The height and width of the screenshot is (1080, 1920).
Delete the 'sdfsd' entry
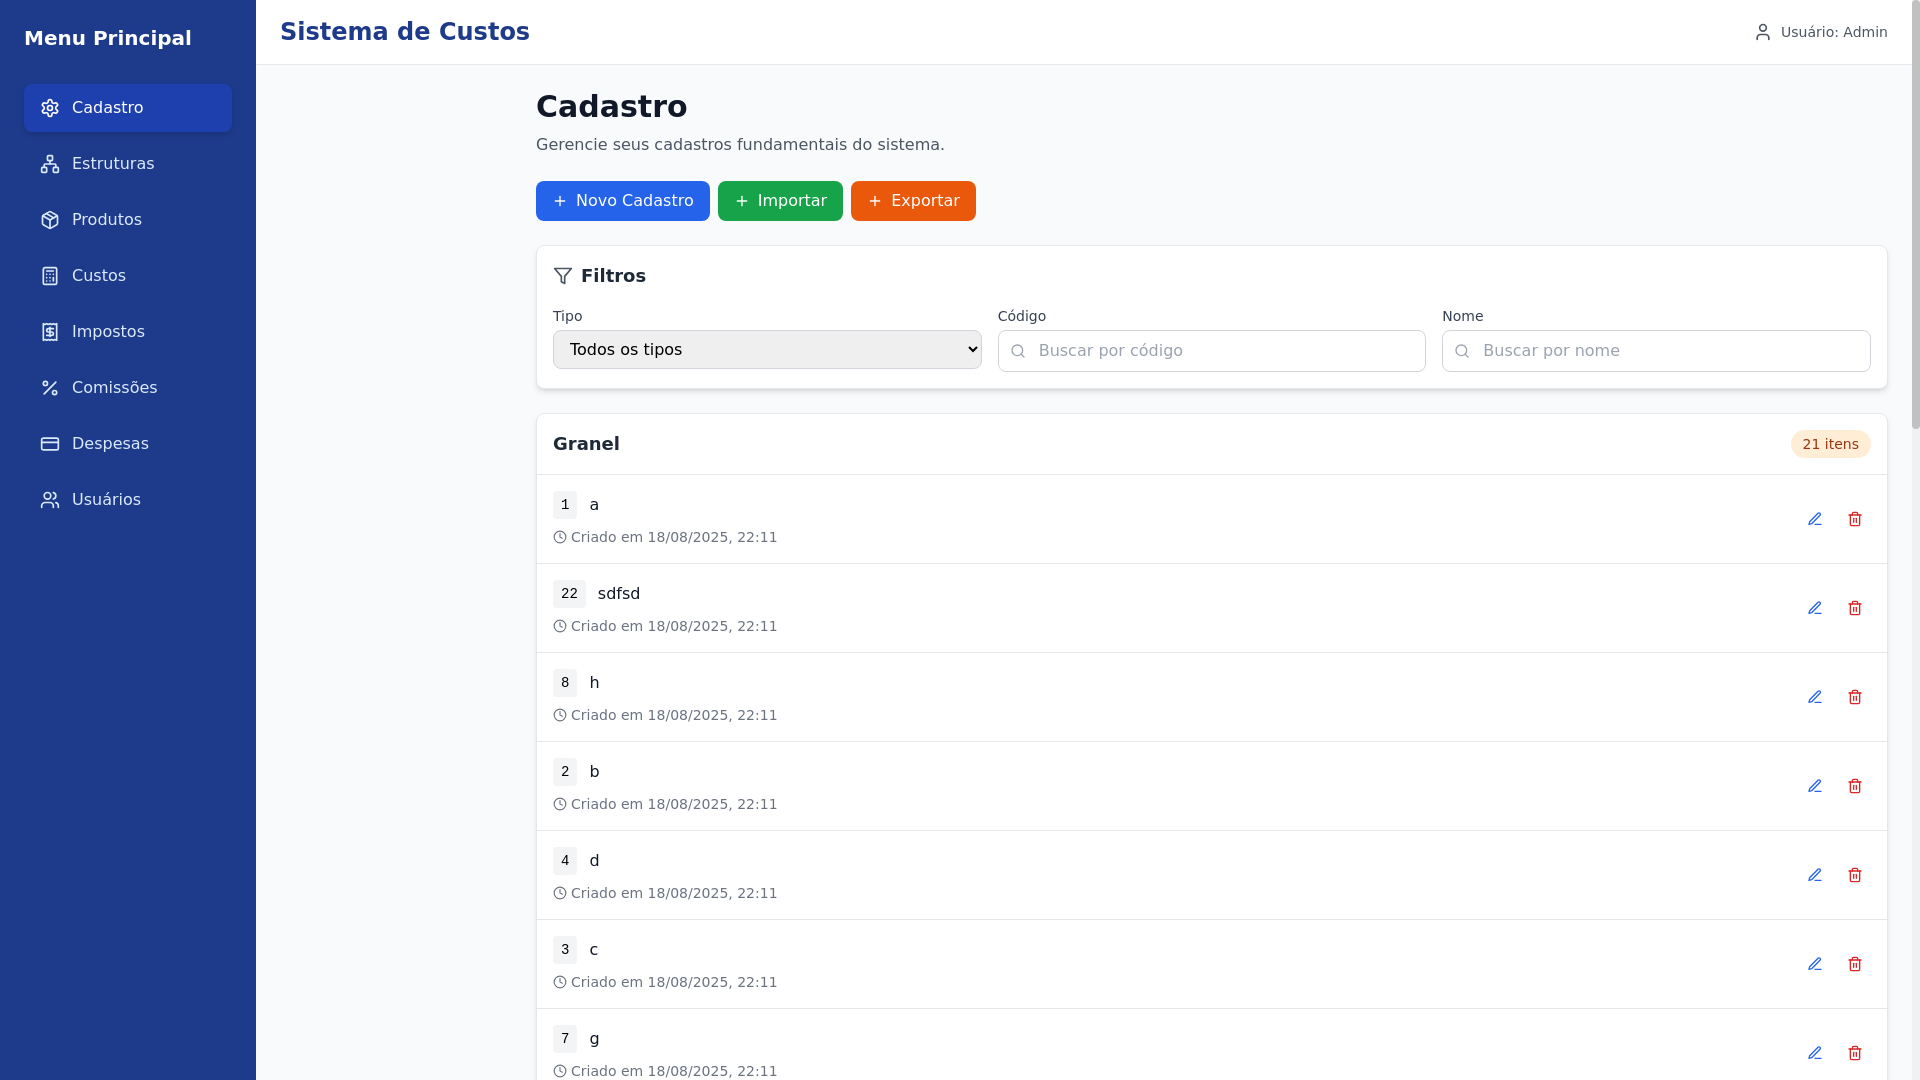tap(1855, 608)
